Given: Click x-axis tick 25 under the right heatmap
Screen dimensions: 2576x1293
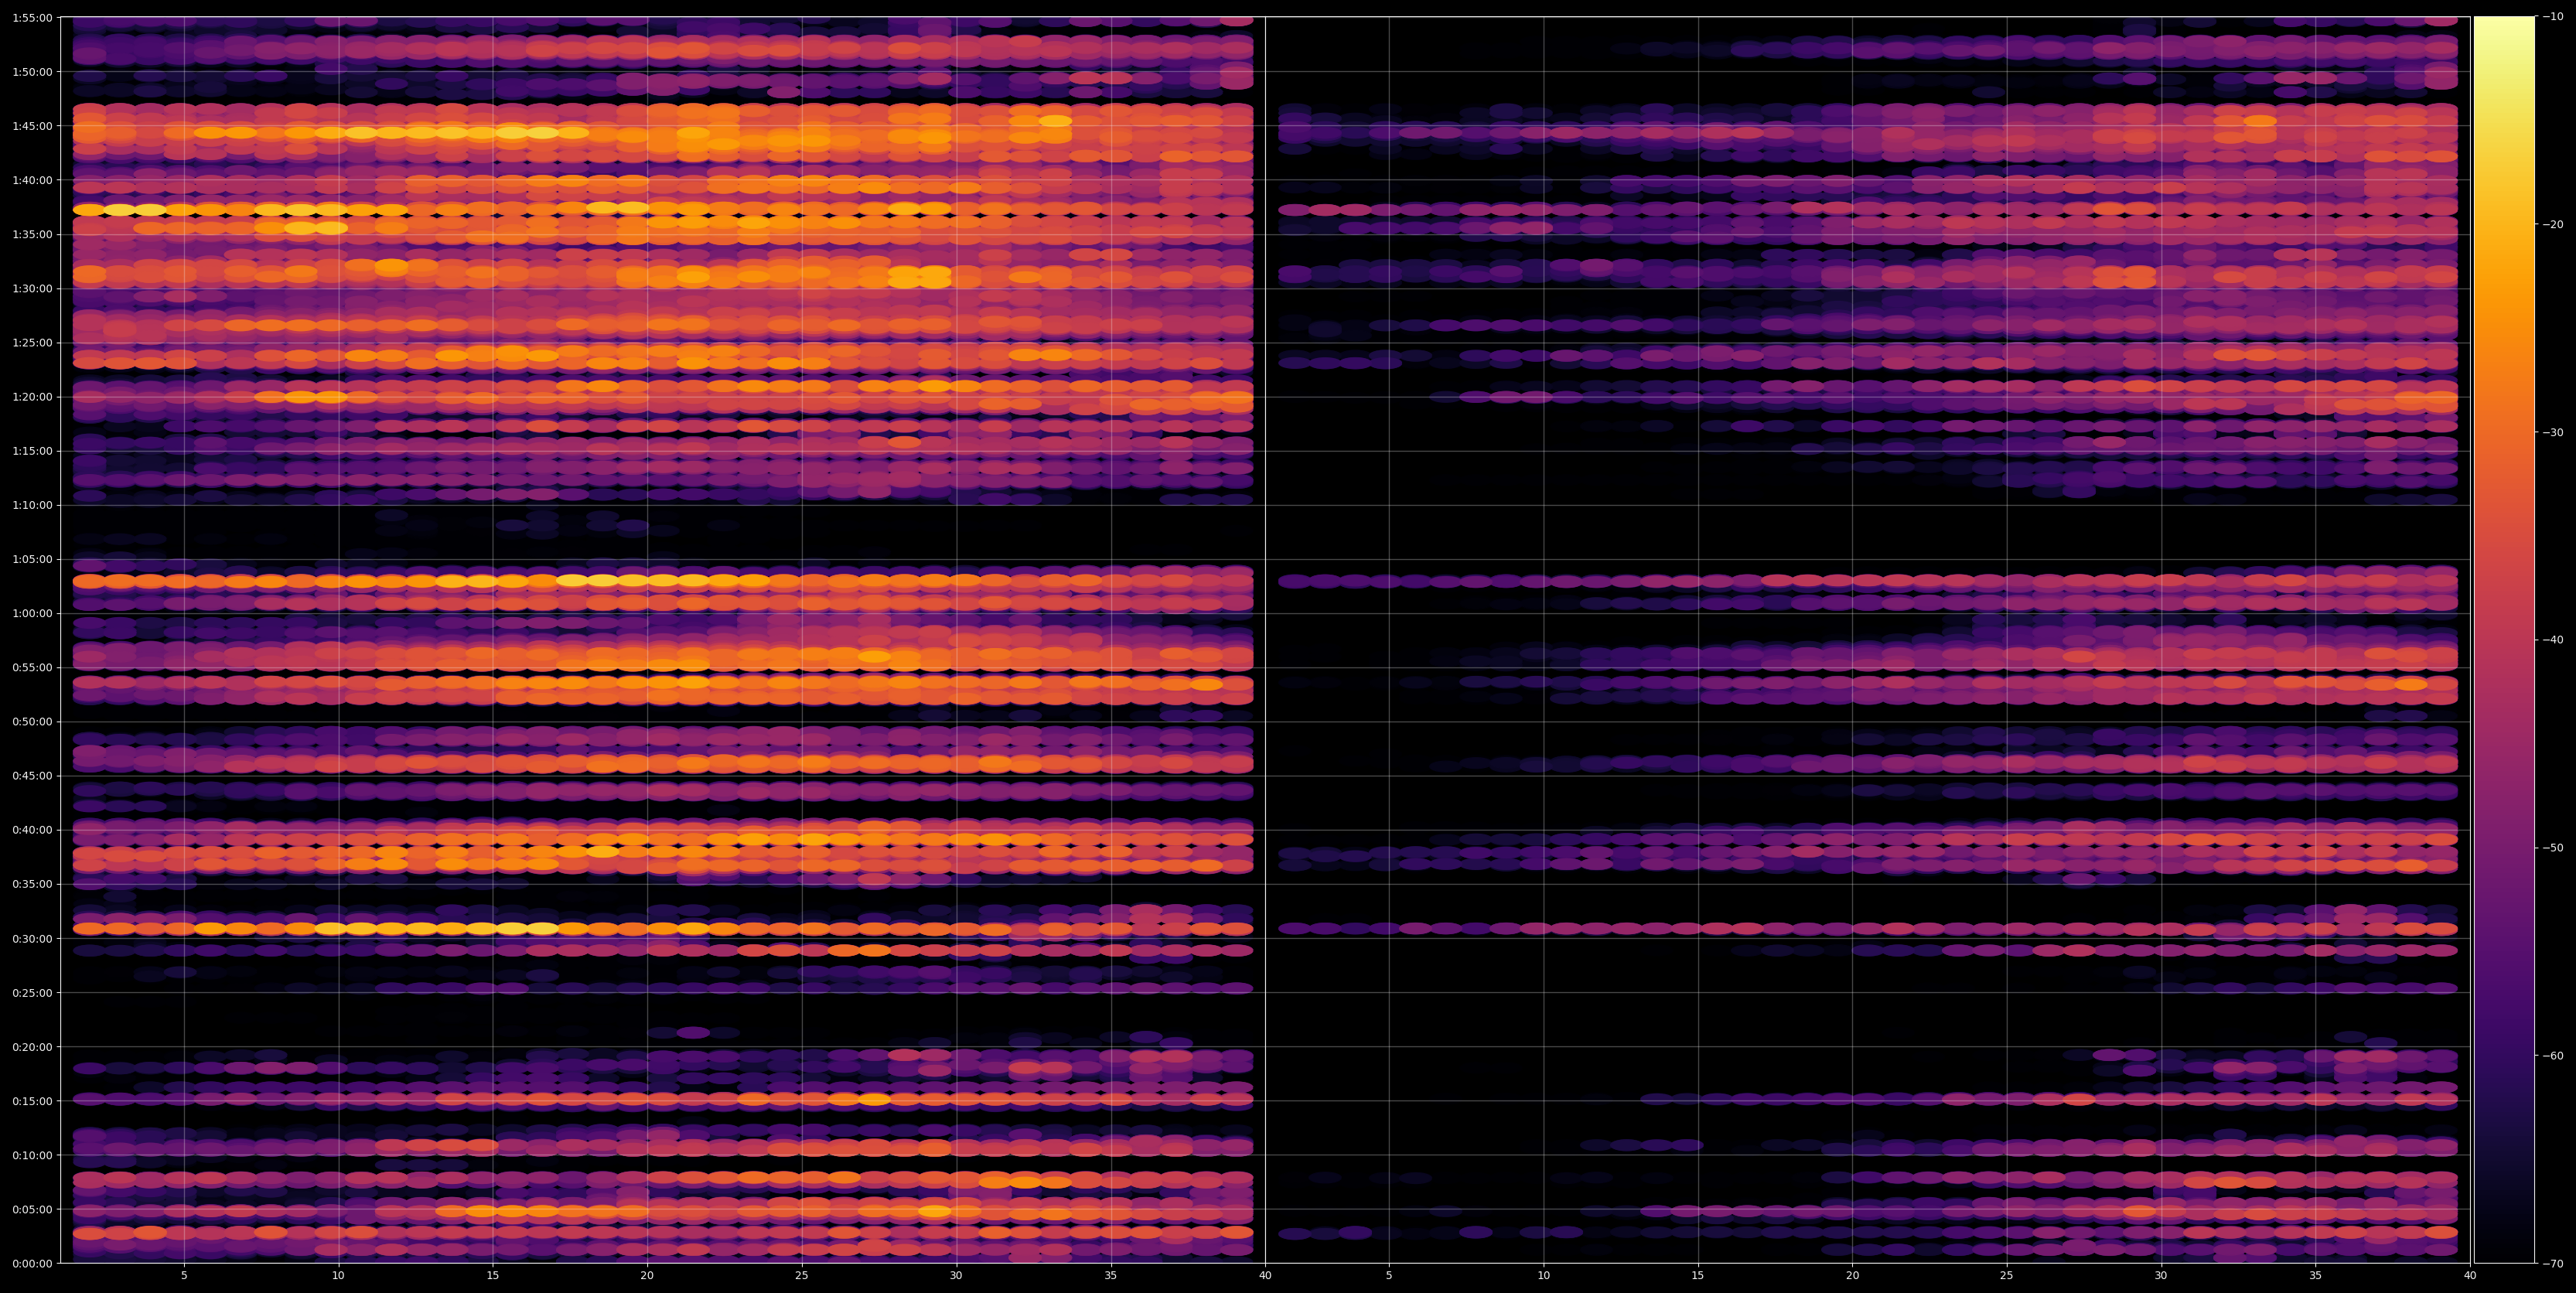Looking at the screenshot, I should pyautogui.click(x=2007, y=1276).
